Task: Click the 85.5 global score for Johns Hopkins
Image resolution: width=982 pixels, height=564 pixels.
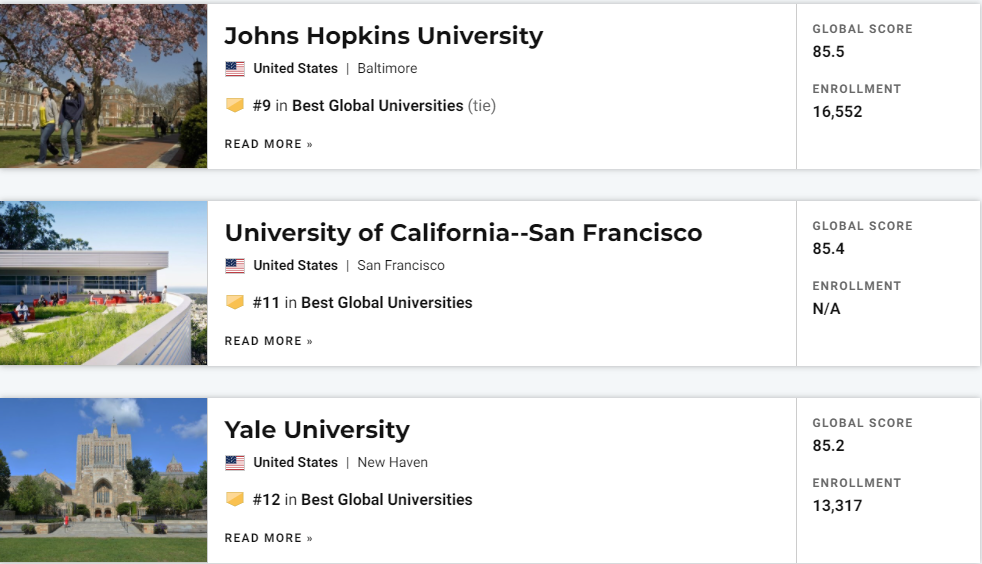Action: tap(828, 52)
